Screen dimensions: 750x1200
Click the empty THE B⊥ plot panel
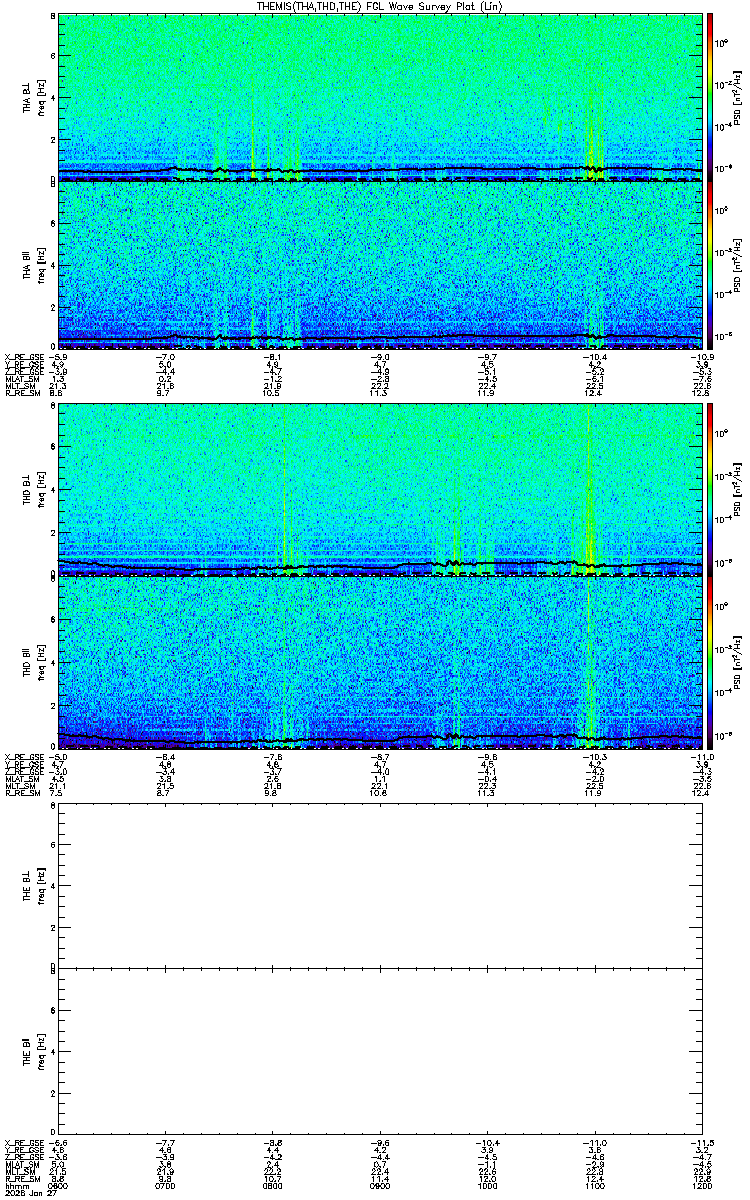pyautogui.click(x=380, y=886)
